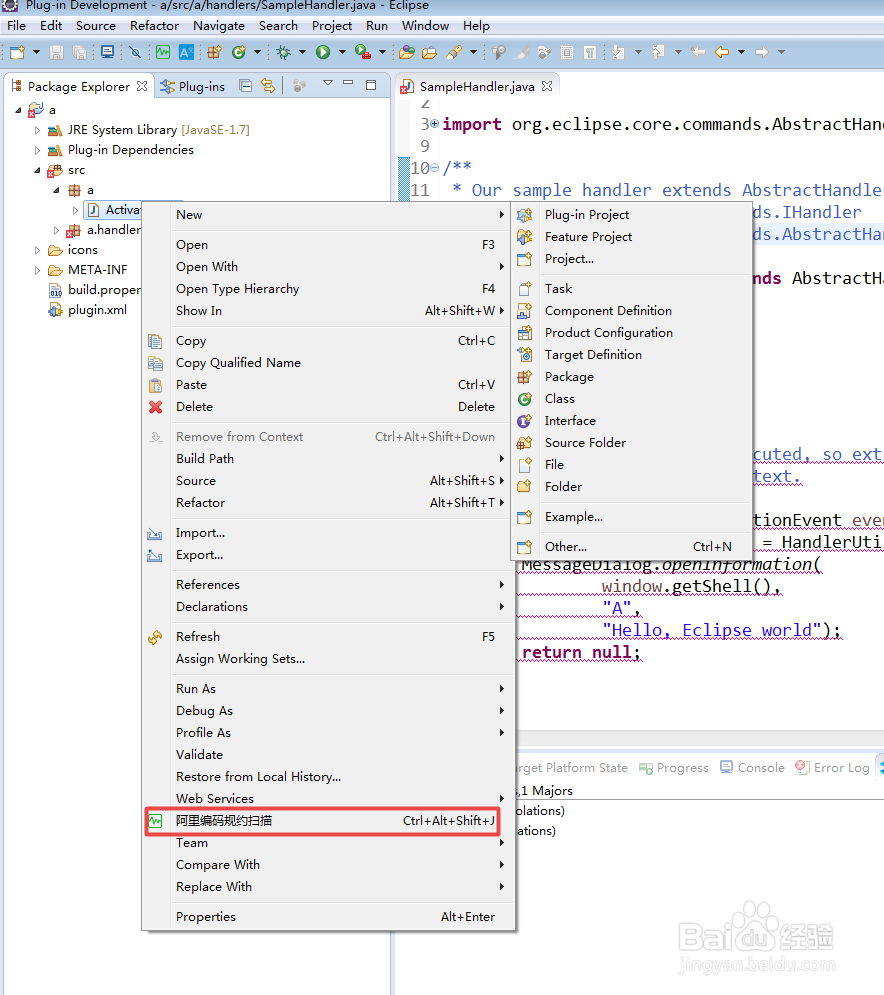Switch to the Plug-ins tab
The image size is (884, 995).
click(193, 86)
